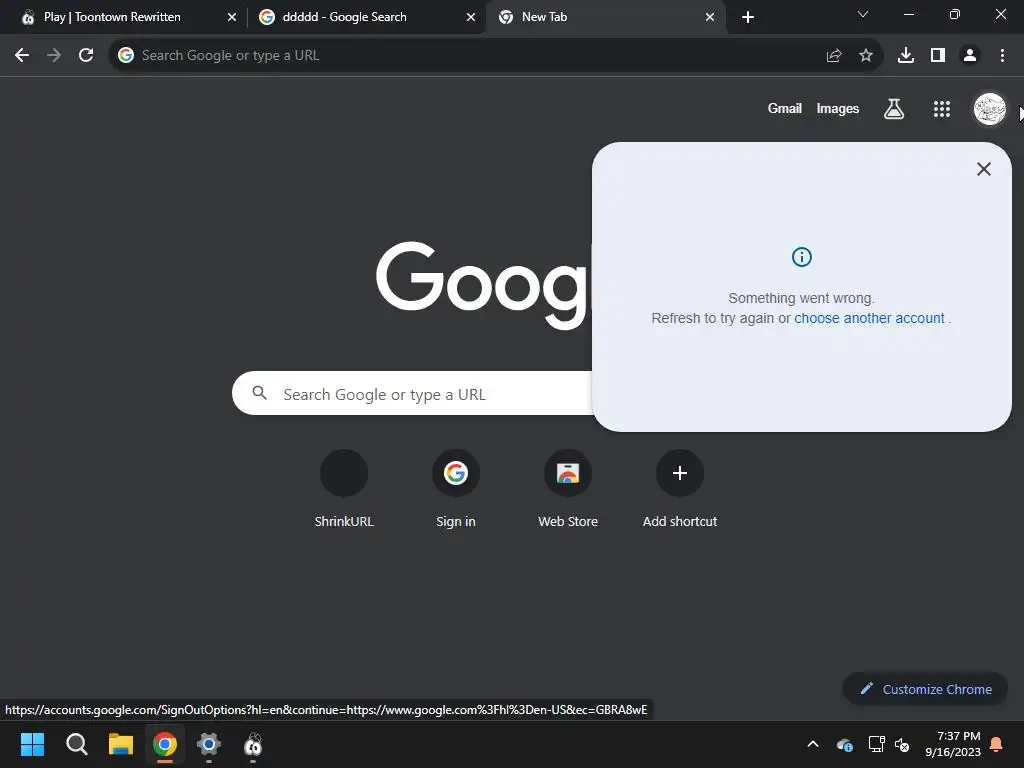Click the OneDrive cloud tray icon

tap(844, 744)
